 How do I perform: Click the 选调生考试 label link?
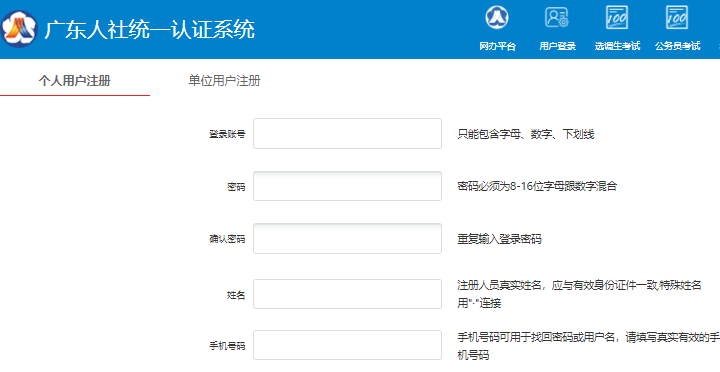pos(617,46)
